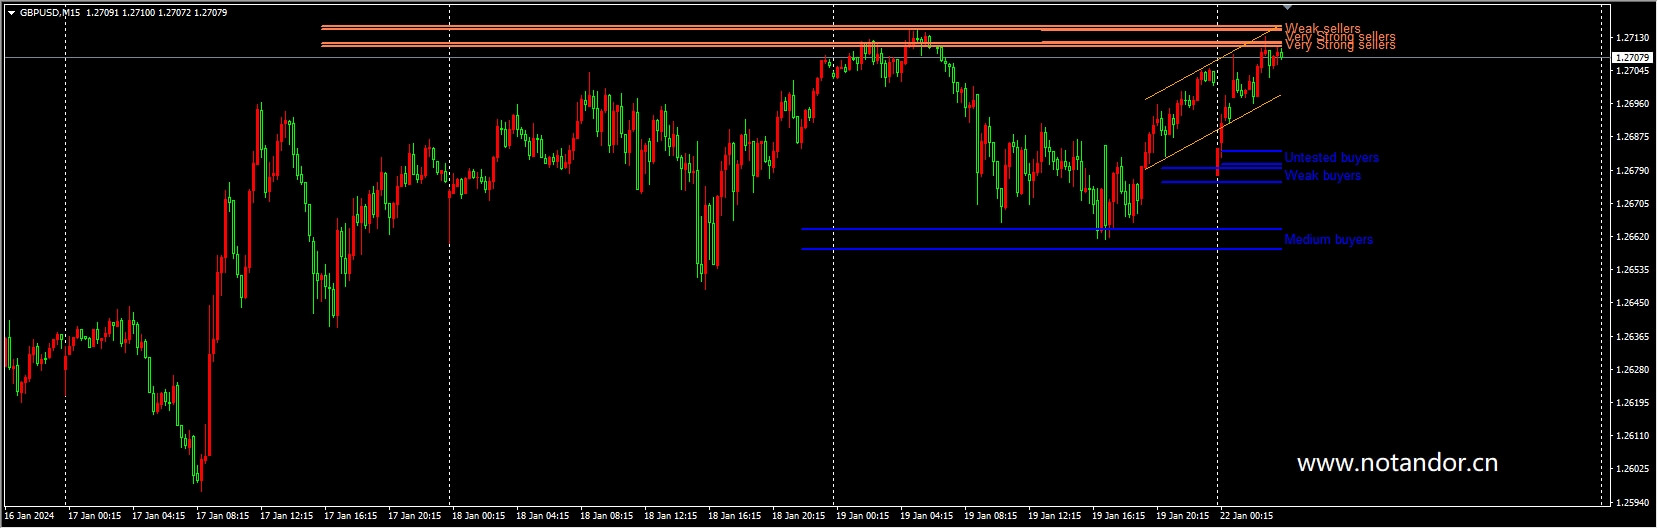1658x529 pixels.
Task: Click the 16 Jan 2024 time label
Action: tap(29, 517)
